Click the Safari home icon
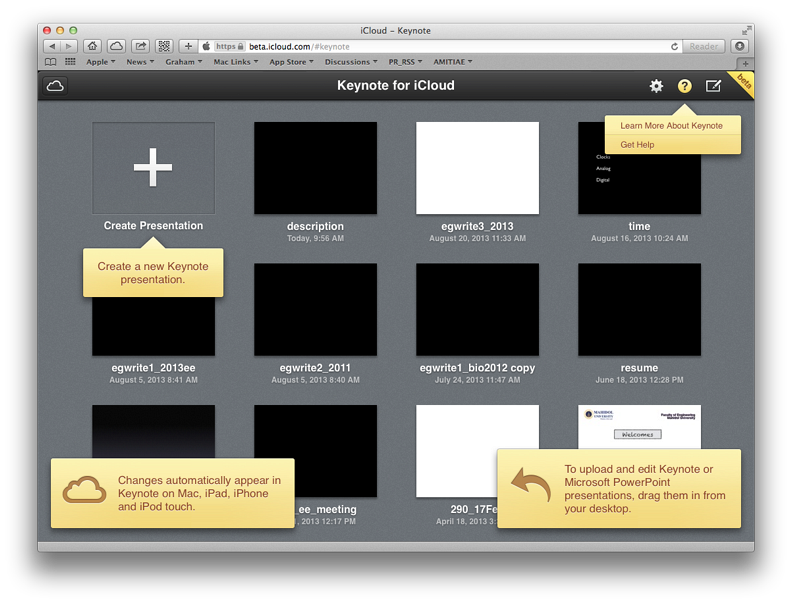The image size is (792, 604). coord(92,46)
